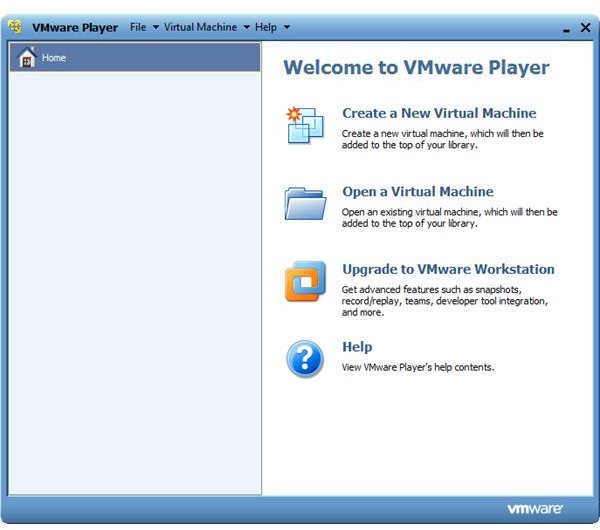Open the Help menu in the menu bar

[x=266, y=27]
